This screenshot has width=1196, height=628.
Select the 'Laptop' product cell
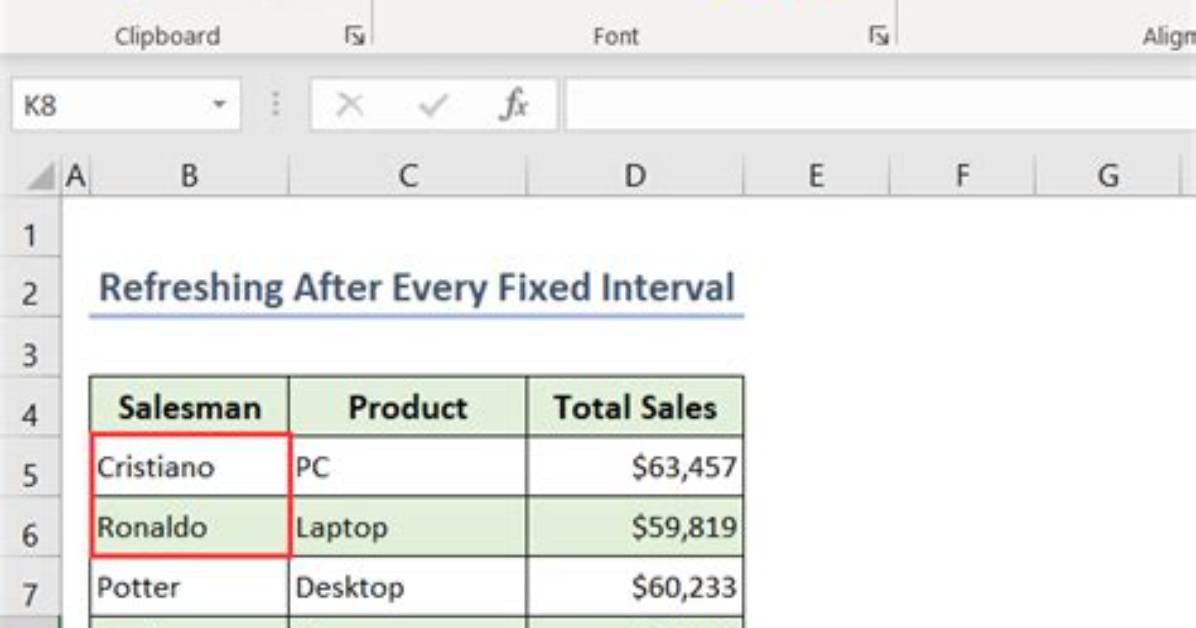click(x=407, y=527)
